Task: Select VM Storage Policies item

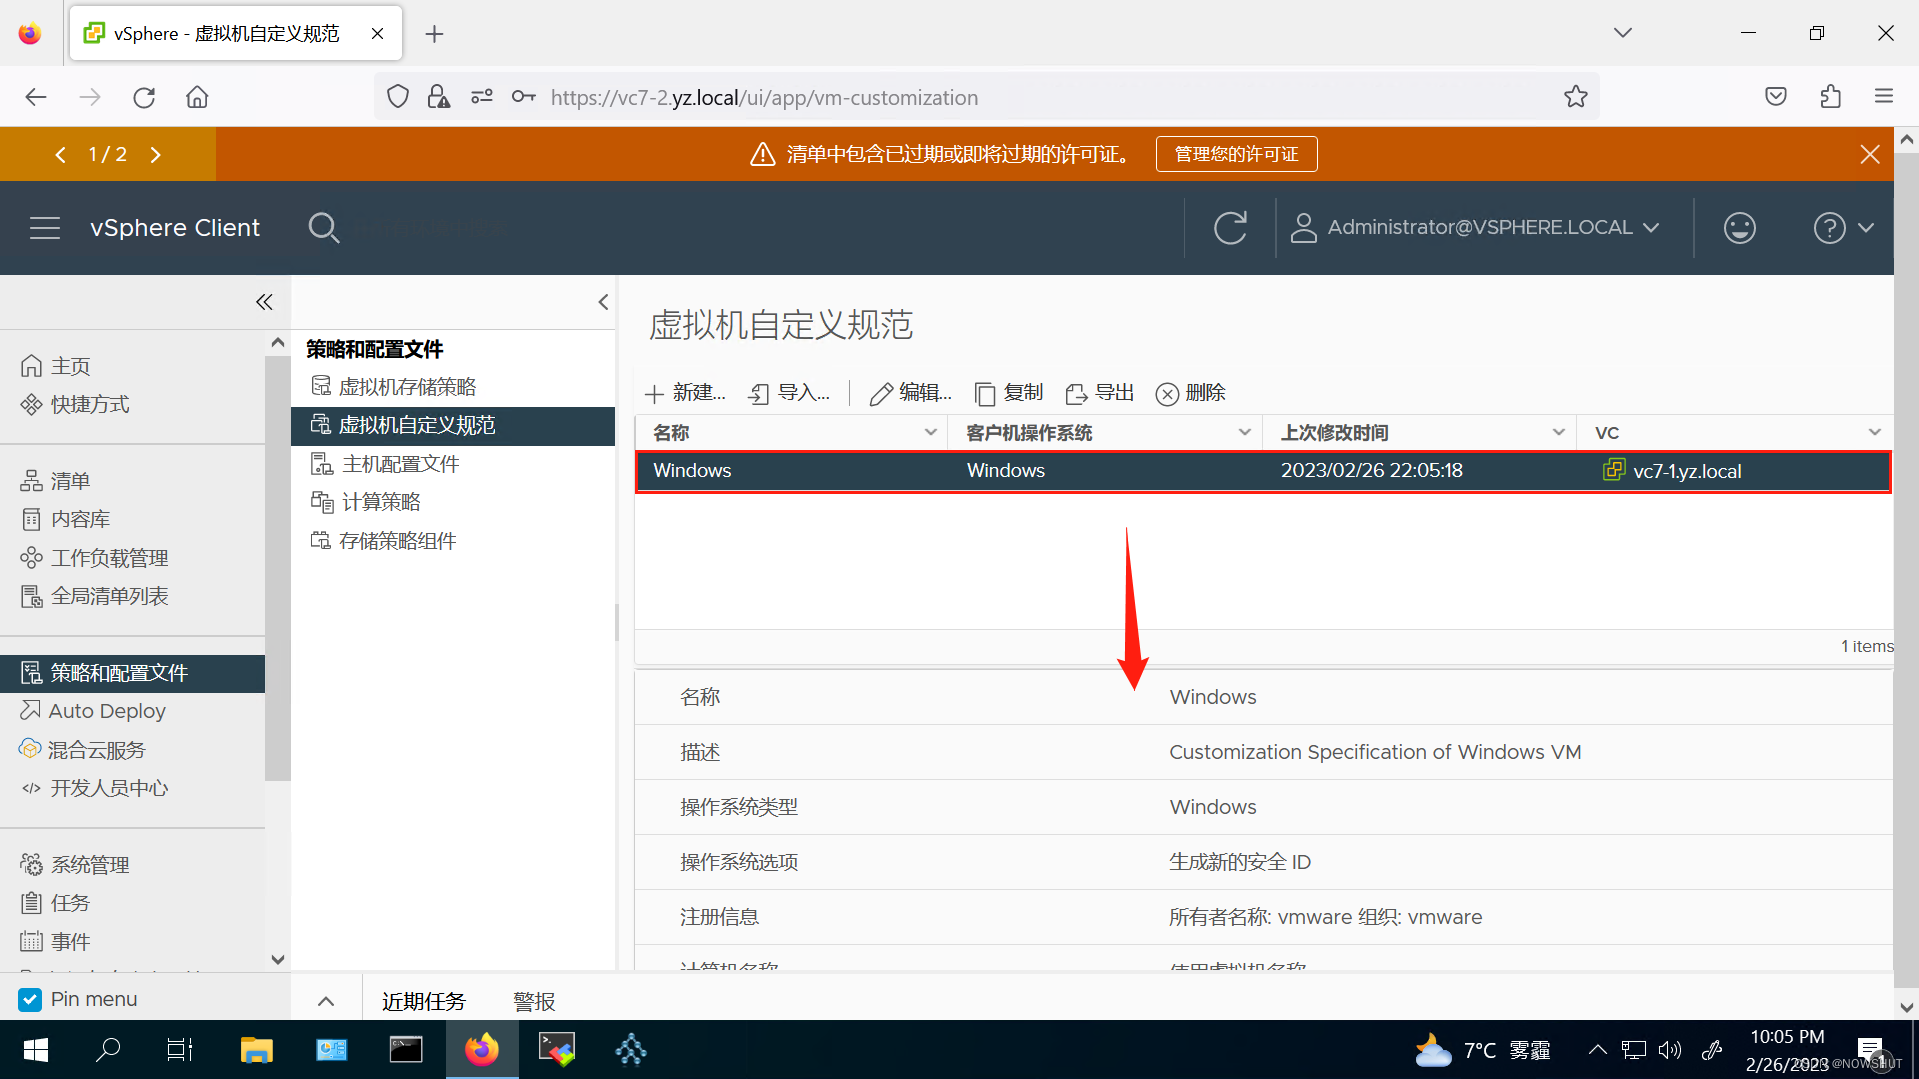Action: point(394,387)
